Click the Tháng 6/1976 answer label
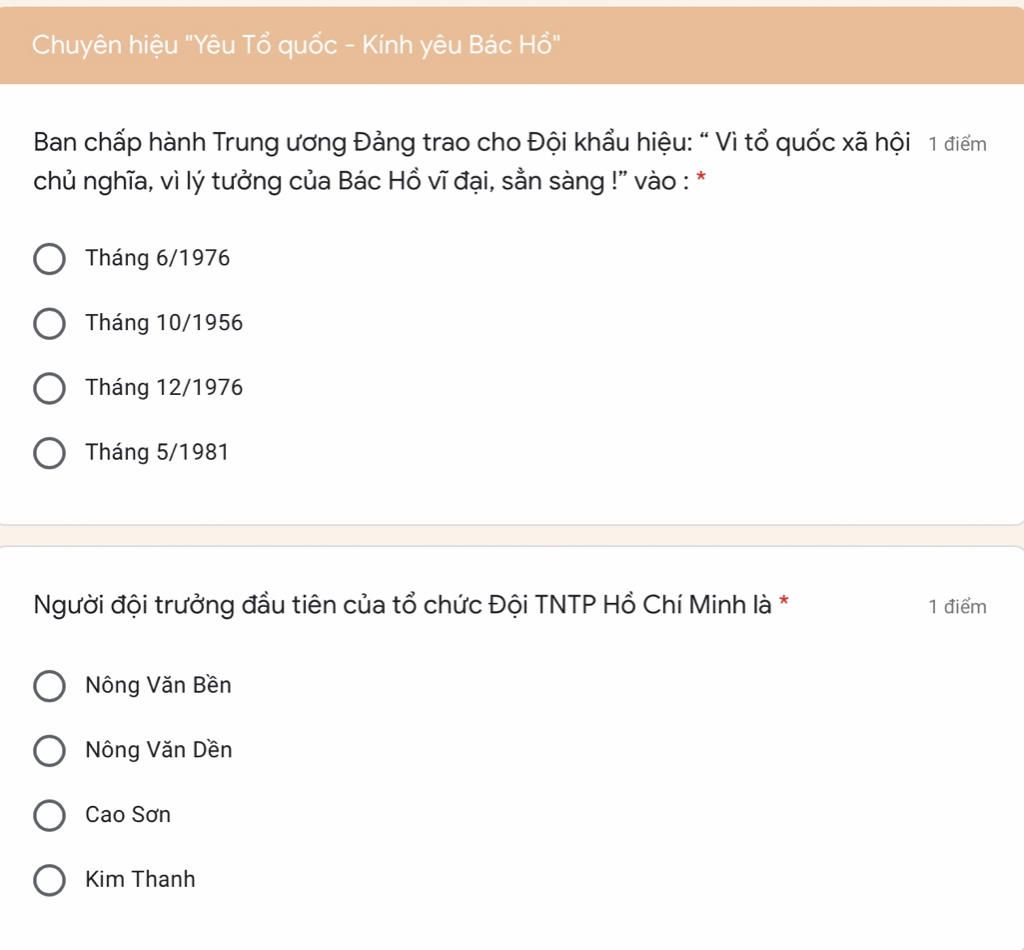Screen dimensions: 1024x950 click(x=157, y=259)
